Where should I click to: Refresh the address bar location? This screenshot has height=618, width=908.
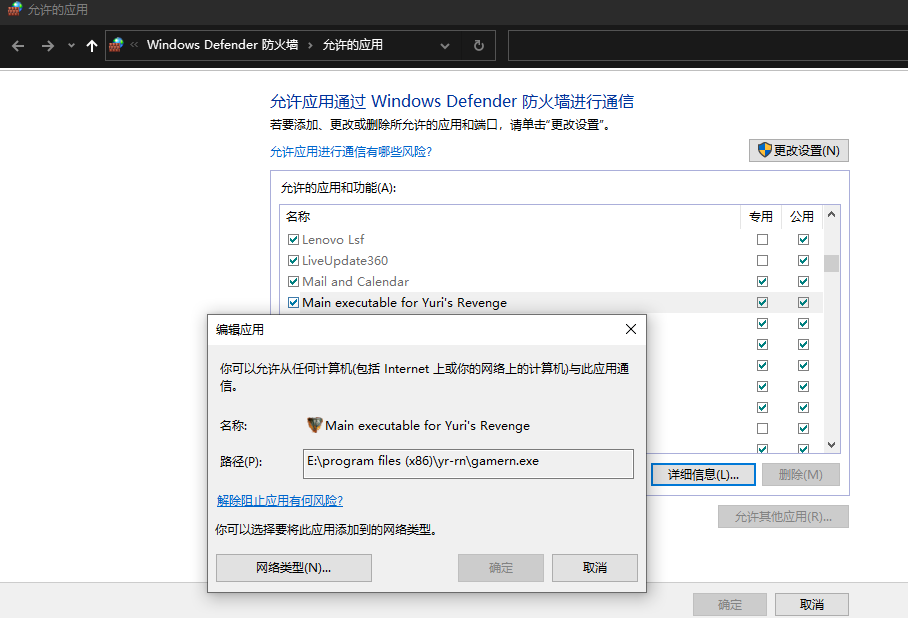(479, 46)
